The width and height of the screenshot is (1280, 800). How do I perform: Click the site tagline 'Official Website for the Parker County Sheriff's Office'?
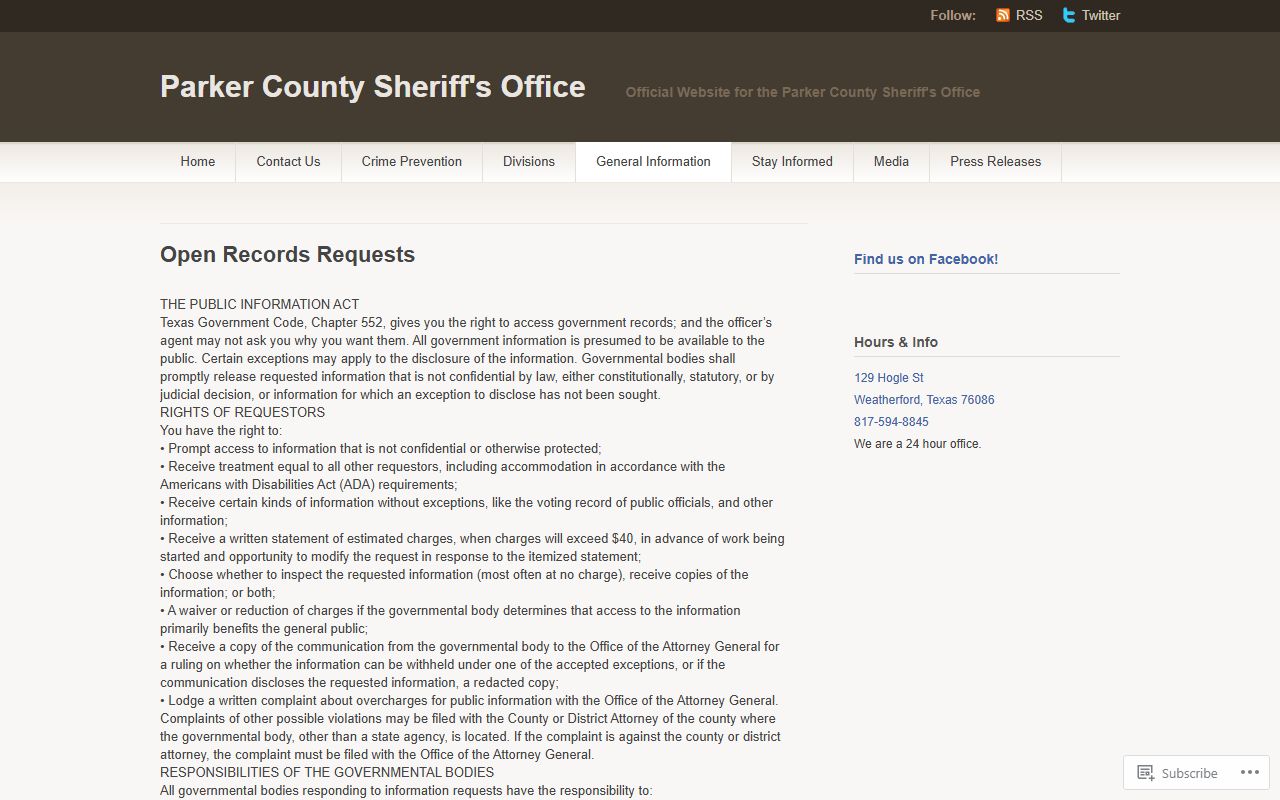pos(803,92)
